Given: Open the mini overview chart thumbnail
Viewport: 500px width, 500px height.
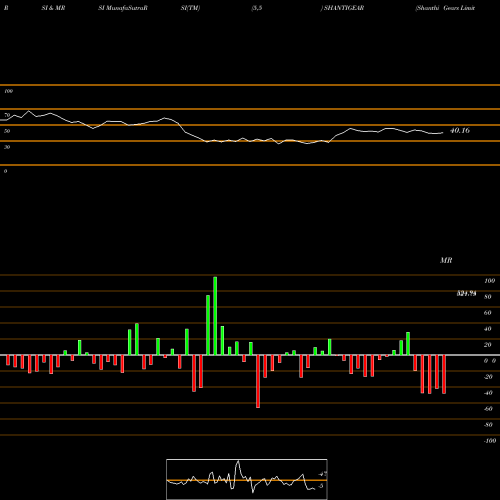Looking at the screenshot, I should point(247,479).
